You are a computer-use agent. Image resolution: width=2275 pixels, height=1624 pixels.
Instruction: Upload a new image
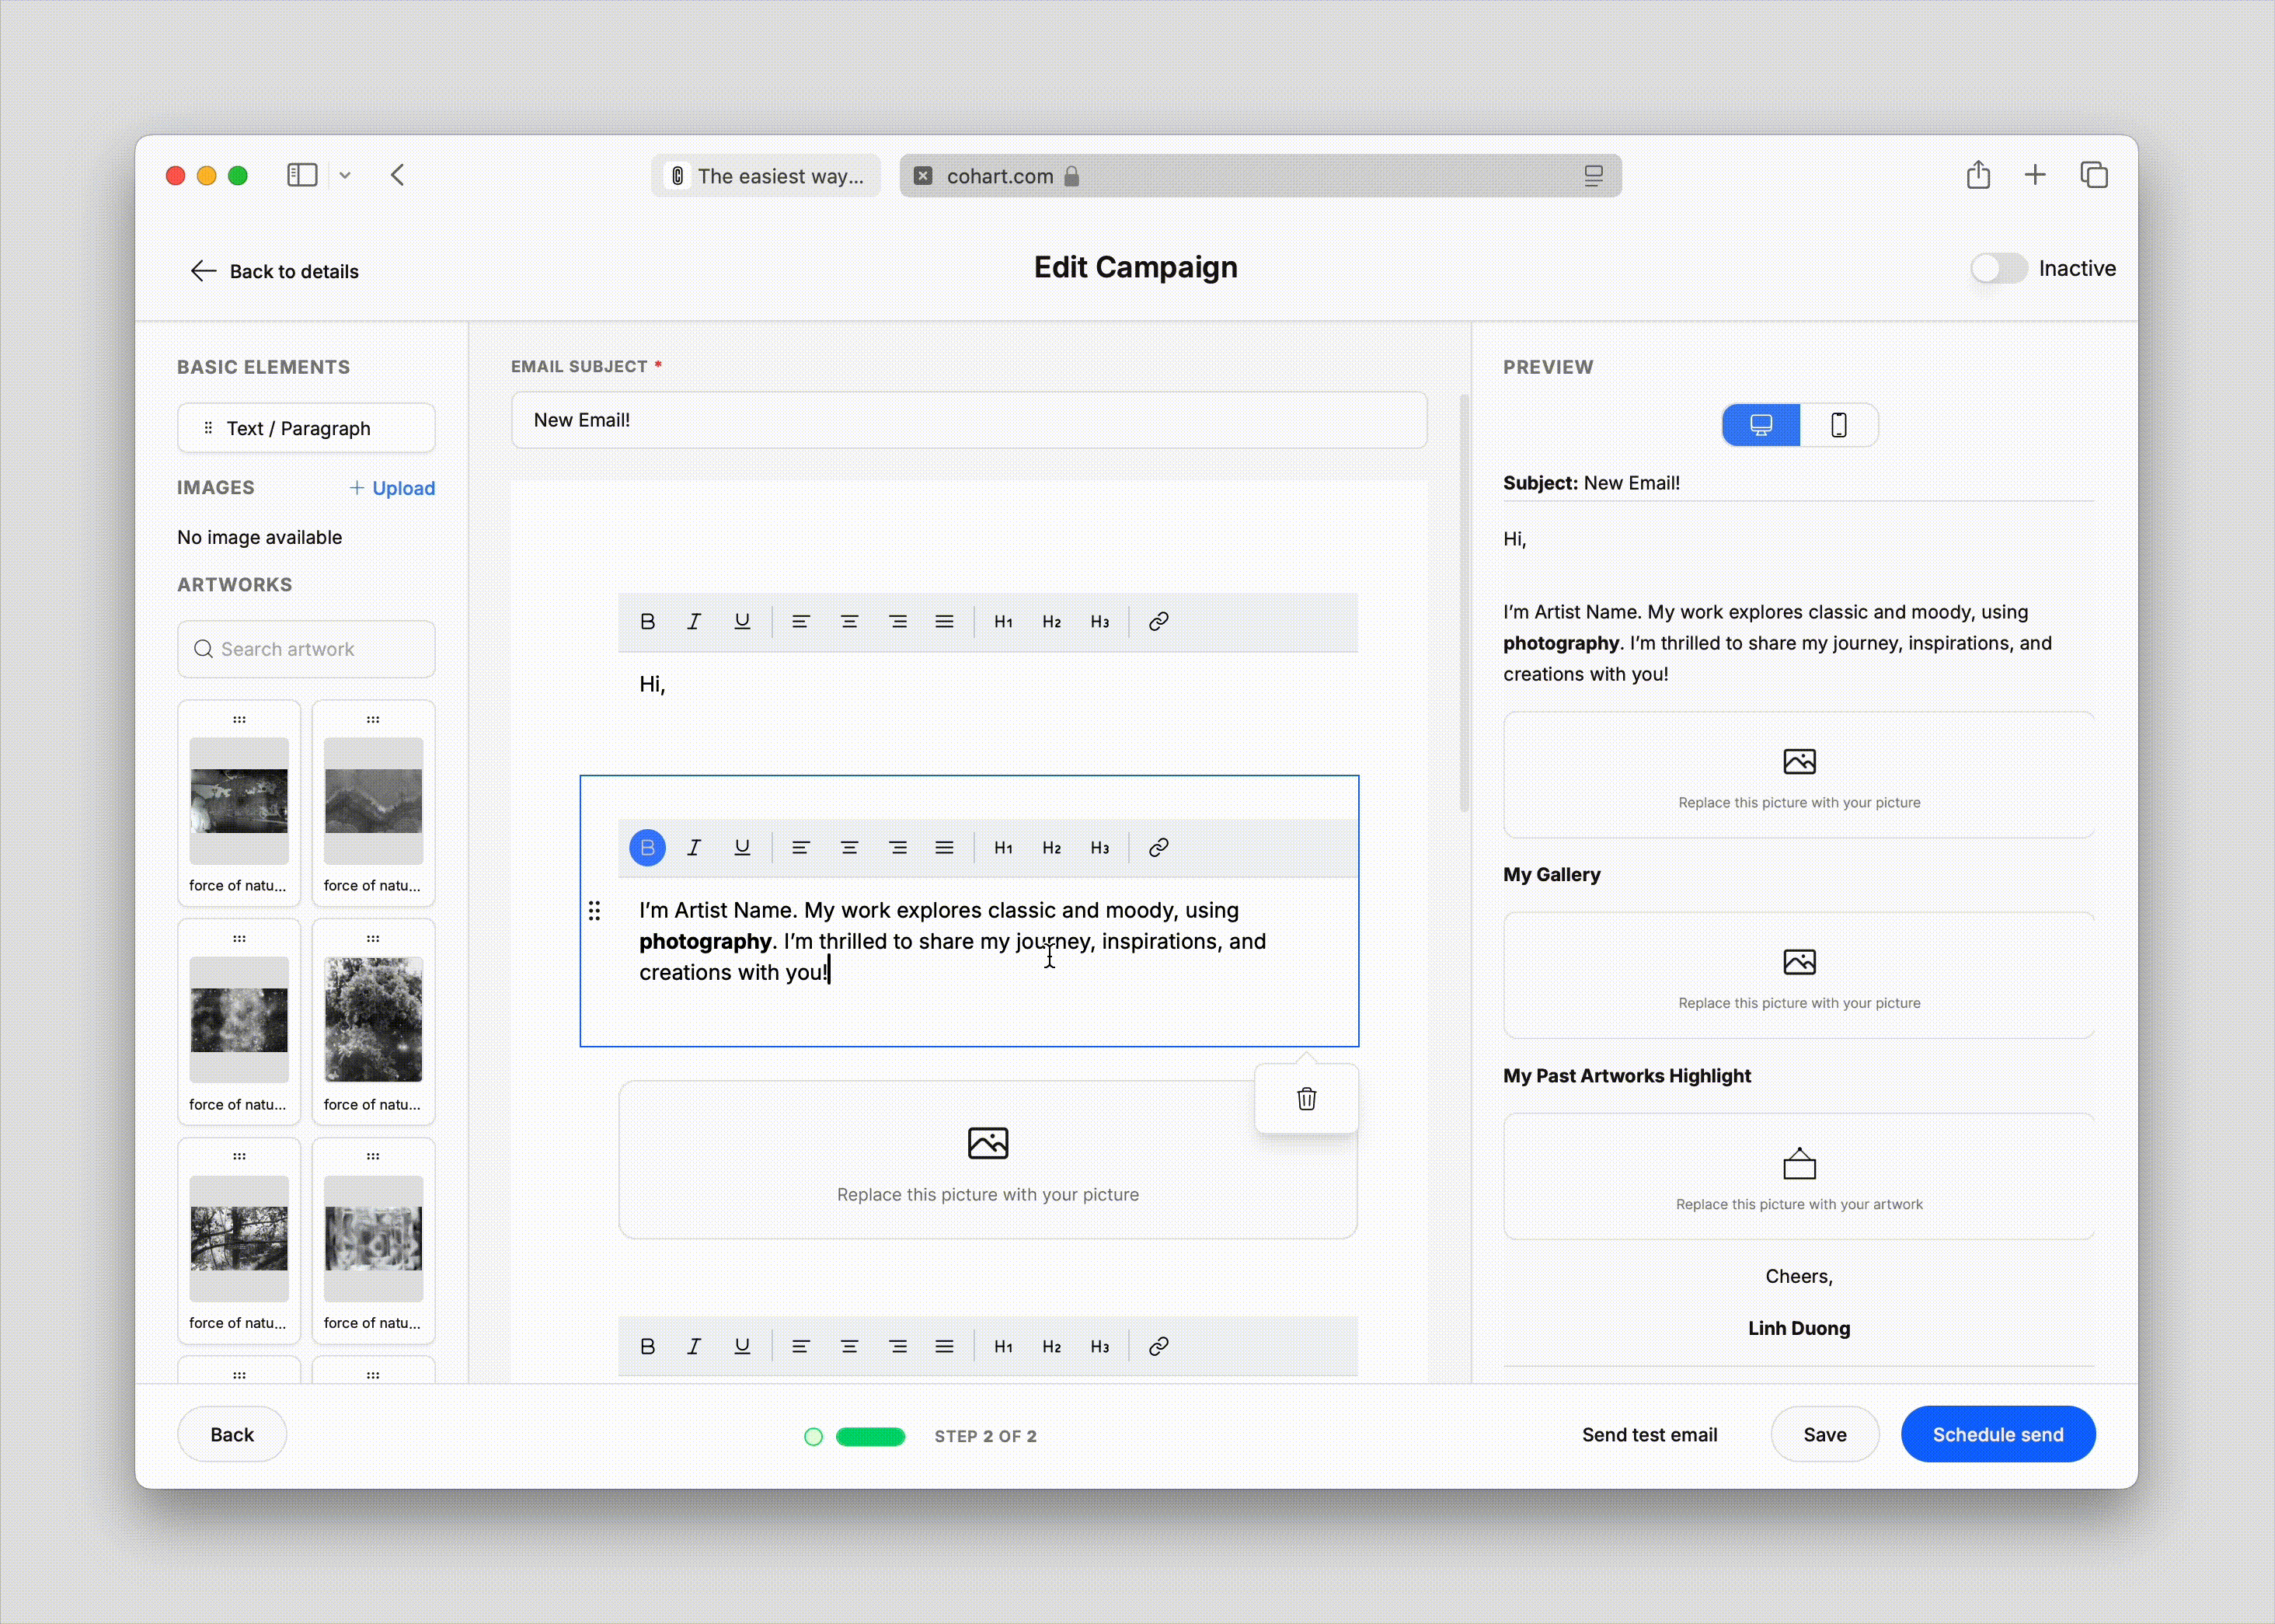coord(392,488)
